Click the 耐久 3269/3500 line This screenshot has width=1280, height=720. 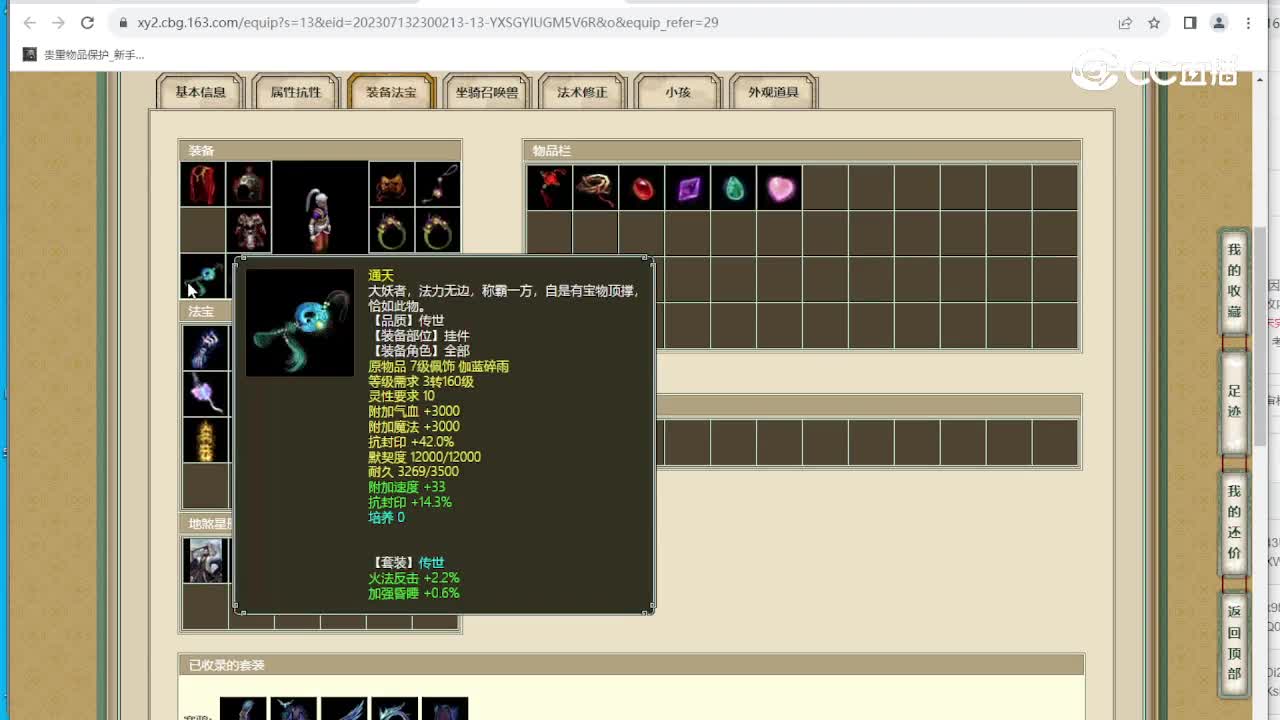click(413, 472)
